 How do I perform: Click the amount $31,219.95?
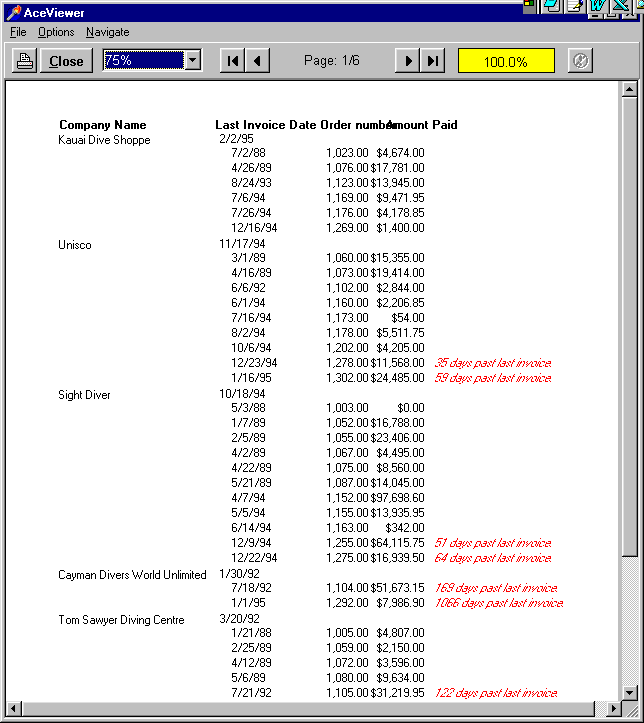click(397, 693)
